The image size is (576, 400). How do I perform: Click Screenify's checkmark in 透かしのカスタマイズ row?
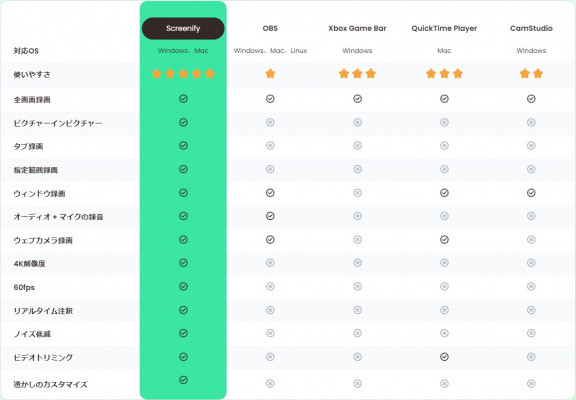[183, 380]
